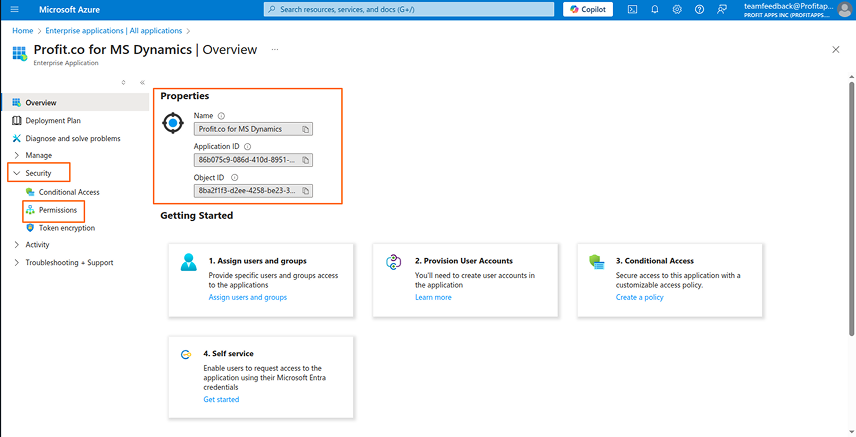Click the Diagnose and solve problems wrench icon
The height and width of the screenshot is (437, 856).
pos(16,138)
